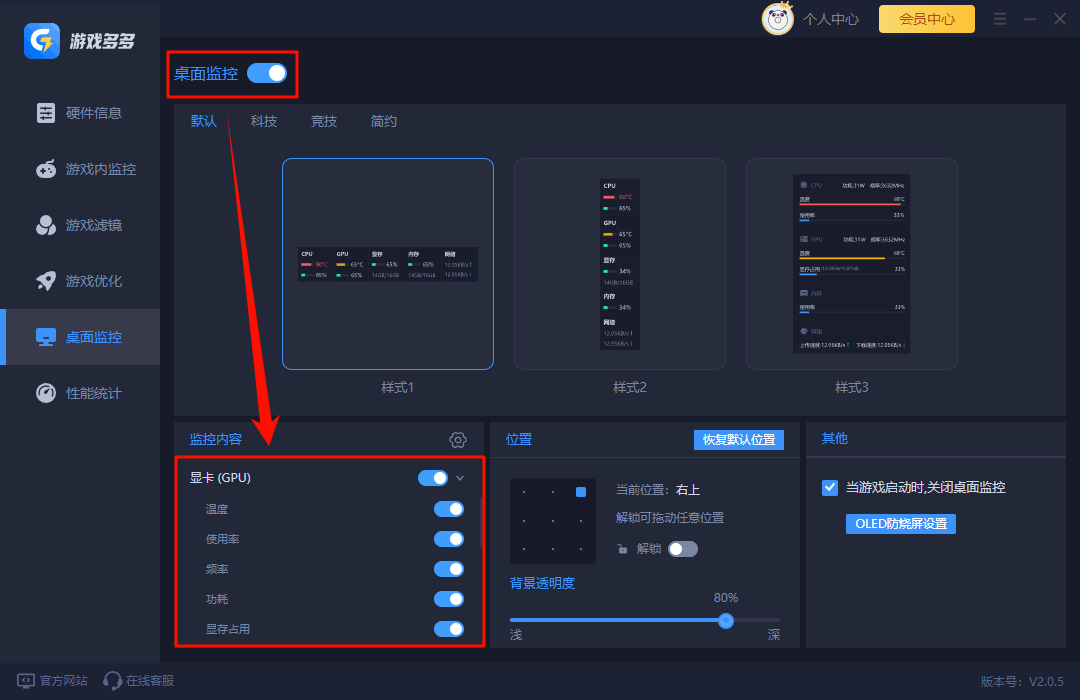Enable the 解锁 position unlock switch
Image resolution: width=1080 pixels, height=700 pixels.
[683, 548]
